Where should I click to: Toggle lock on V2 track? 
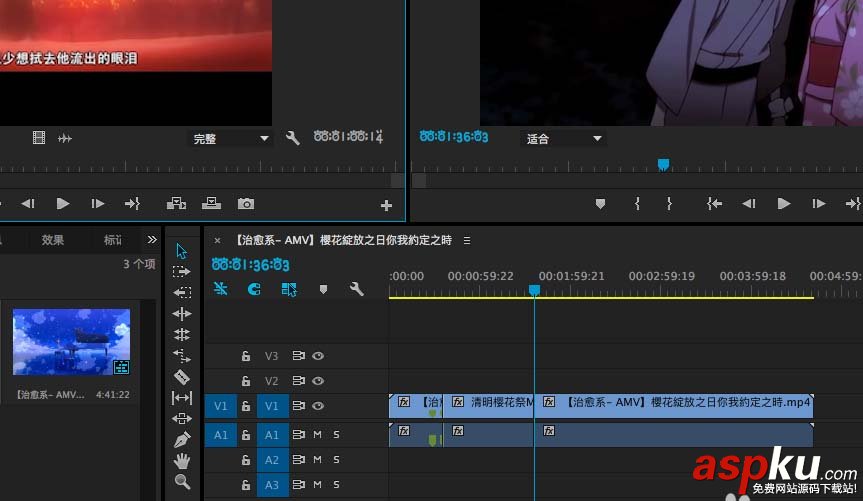pos(246,380)
